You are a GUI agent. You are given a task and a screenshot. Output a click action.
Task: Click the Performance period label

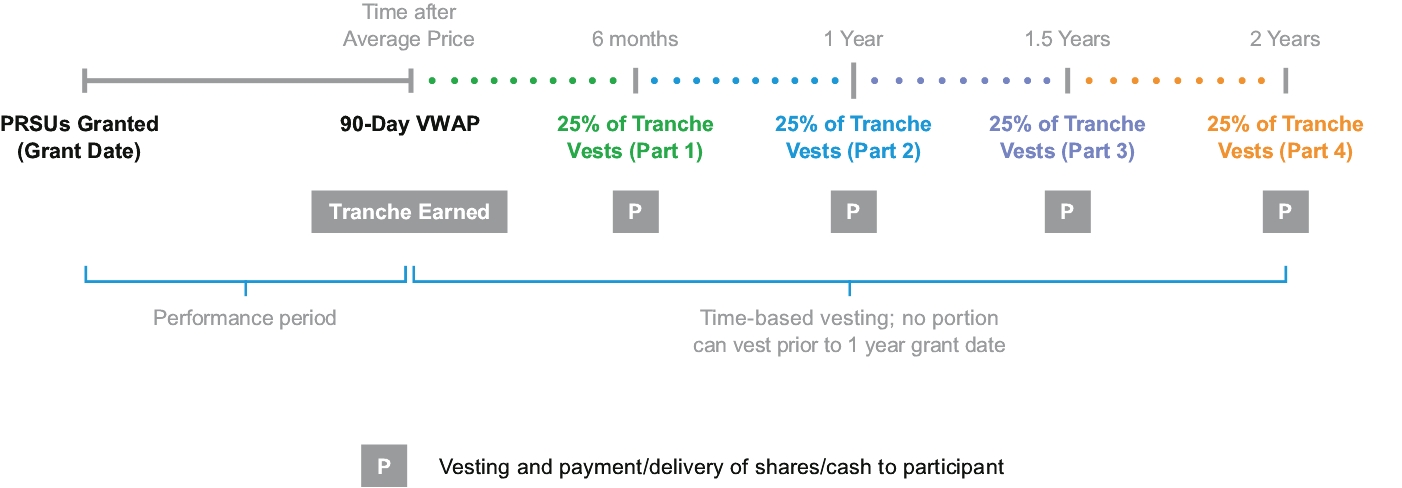pyautogui.click(x=245, y=319)
